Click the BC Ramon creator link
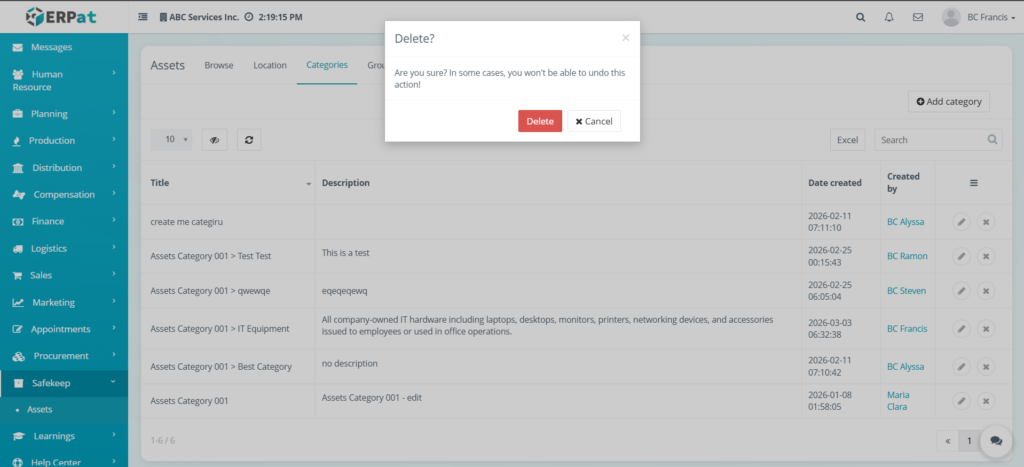Viewport: 1024px width, 467px height. tap(907, 256)
